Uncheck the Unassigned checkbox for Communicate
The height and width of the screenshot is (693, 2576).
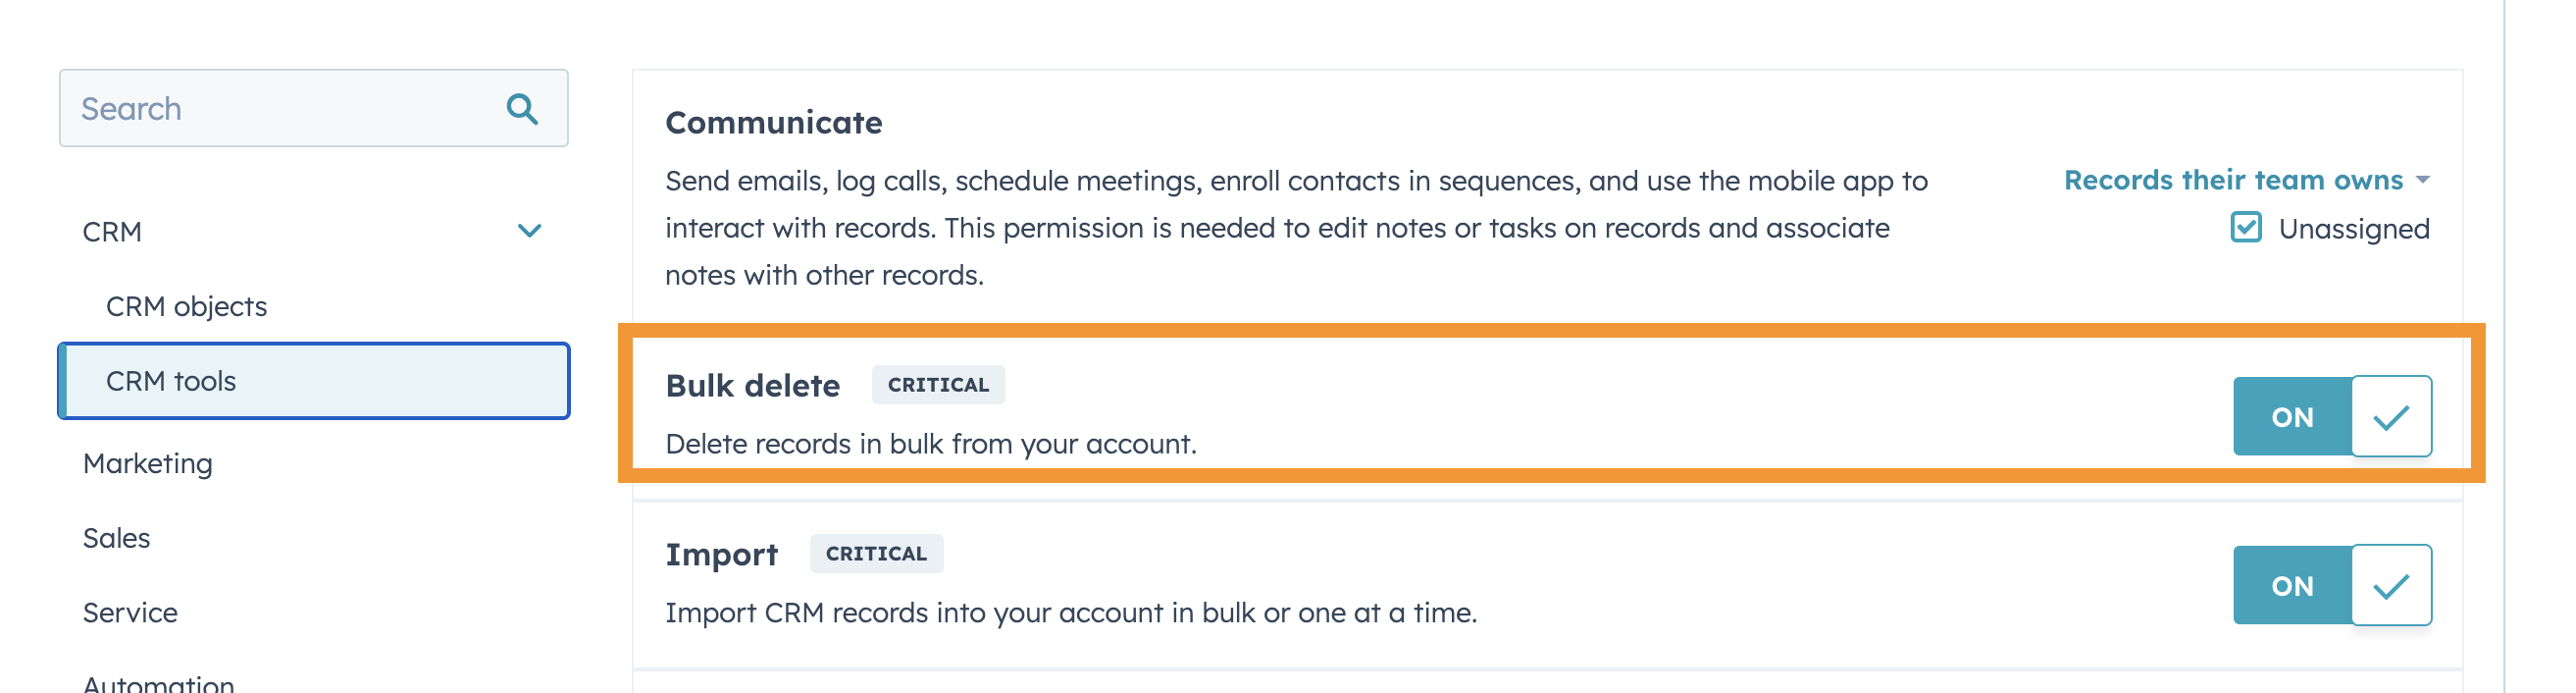(x=2246, y=228)
